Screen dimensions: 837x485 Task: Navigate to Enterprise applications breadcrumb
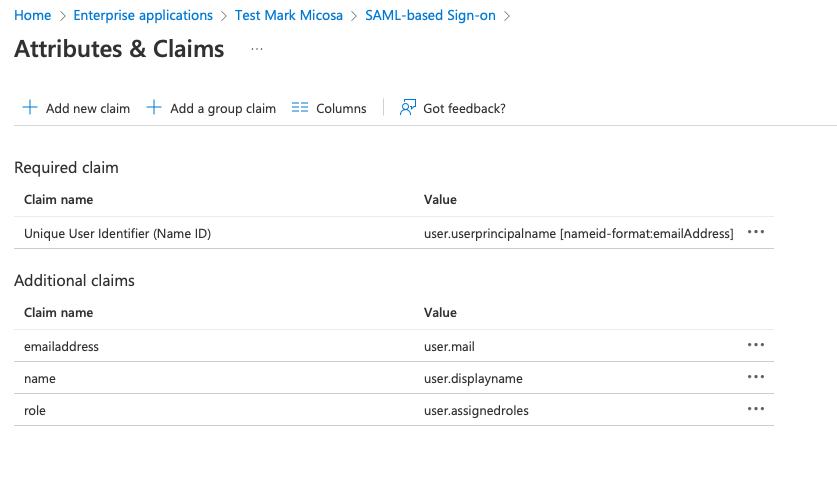(143, 16)
